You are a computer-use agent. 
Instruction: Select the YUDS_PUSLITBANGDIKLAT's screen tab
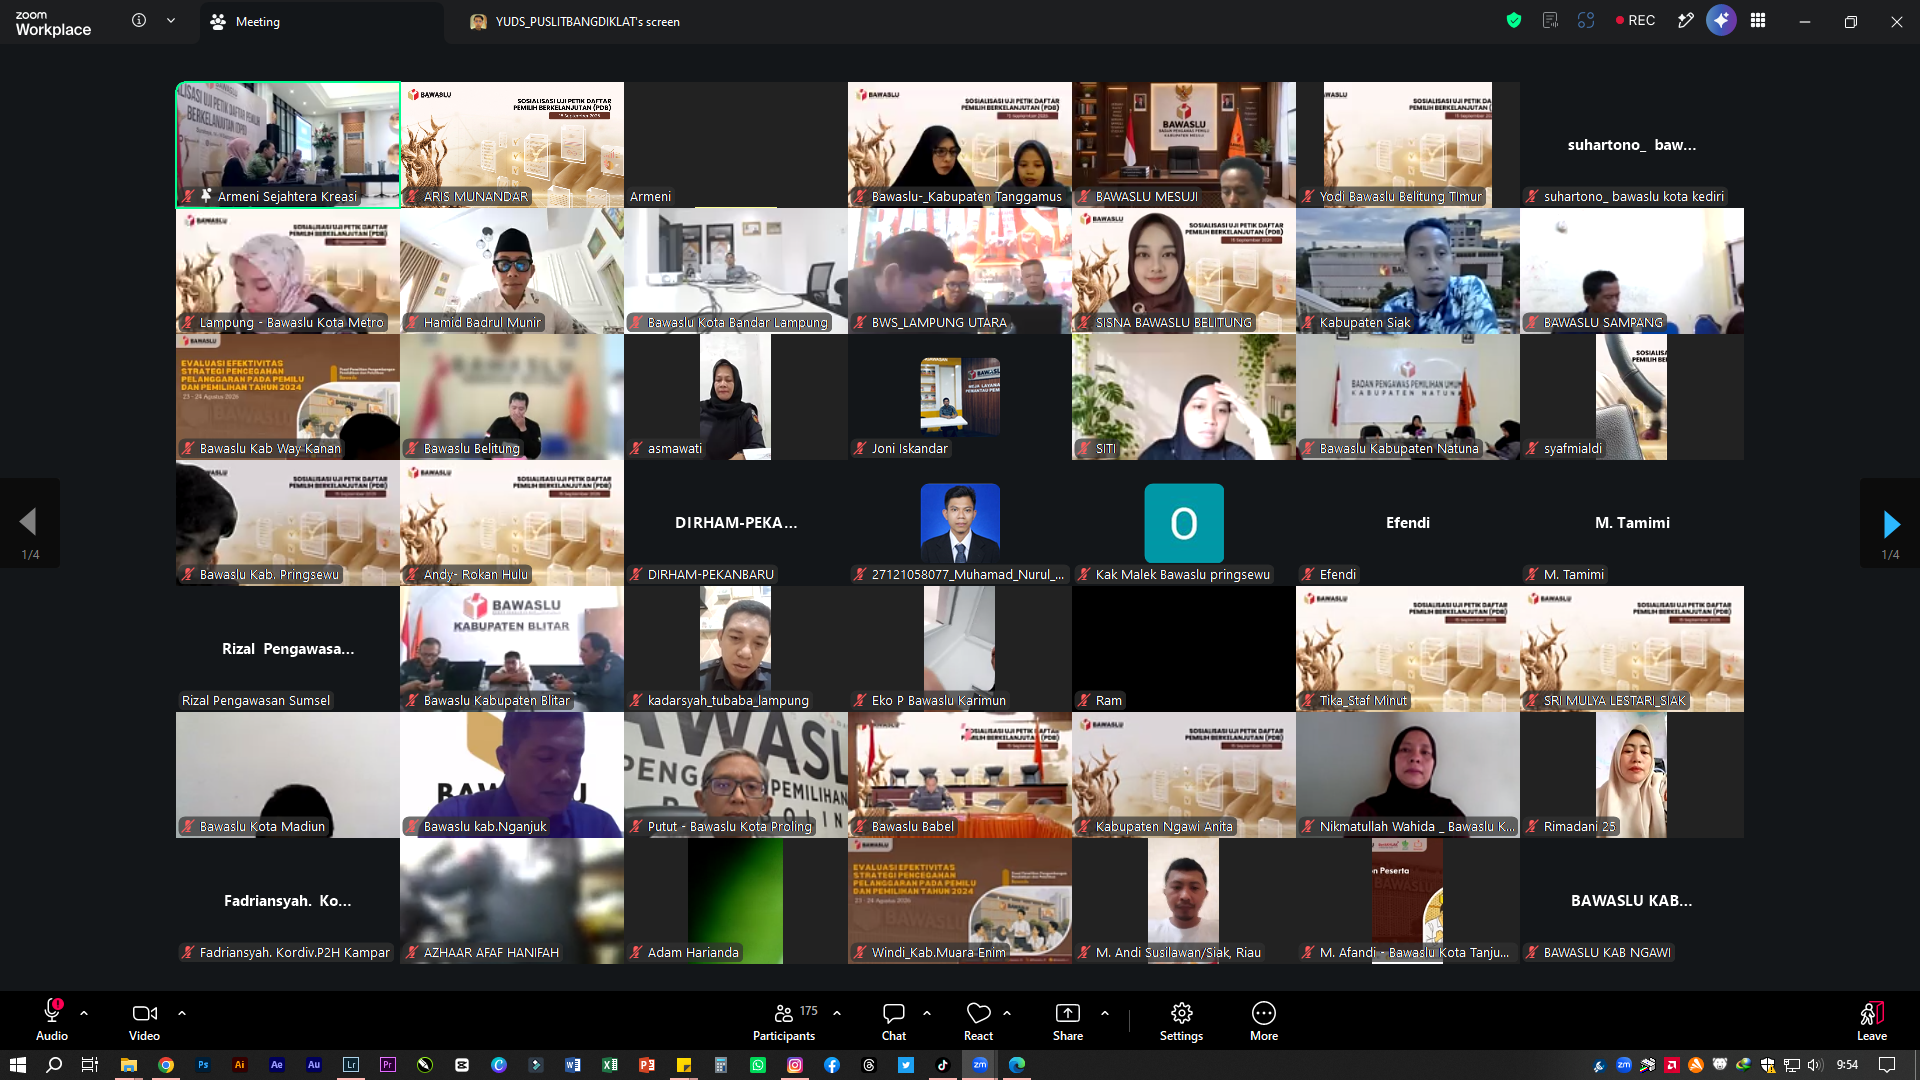coord(575,21)
